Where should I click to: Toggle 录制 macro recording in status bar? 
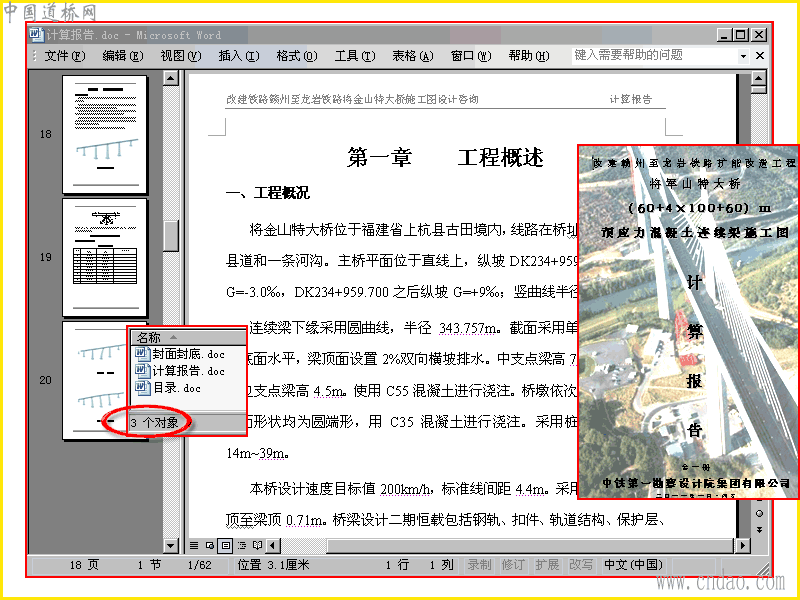[x=480, y=565]
